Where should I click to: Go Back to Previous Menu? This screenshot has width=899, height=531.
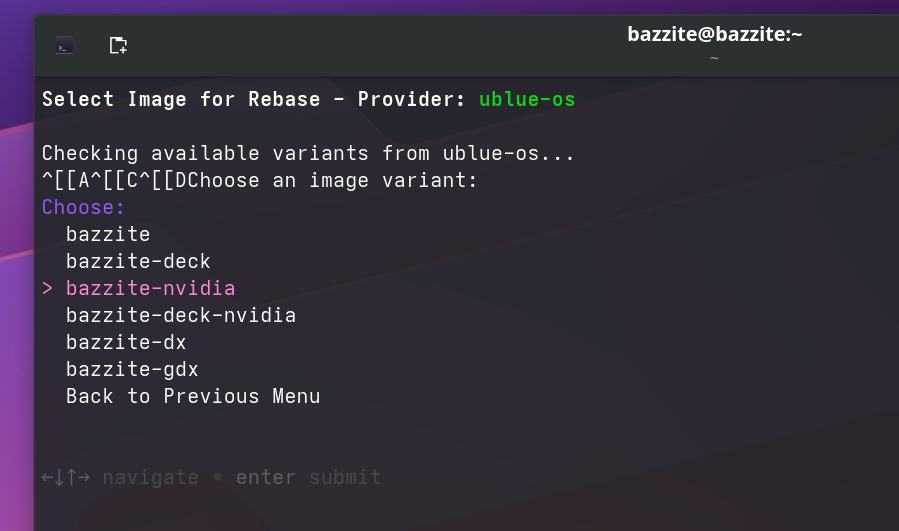point(193,396)
